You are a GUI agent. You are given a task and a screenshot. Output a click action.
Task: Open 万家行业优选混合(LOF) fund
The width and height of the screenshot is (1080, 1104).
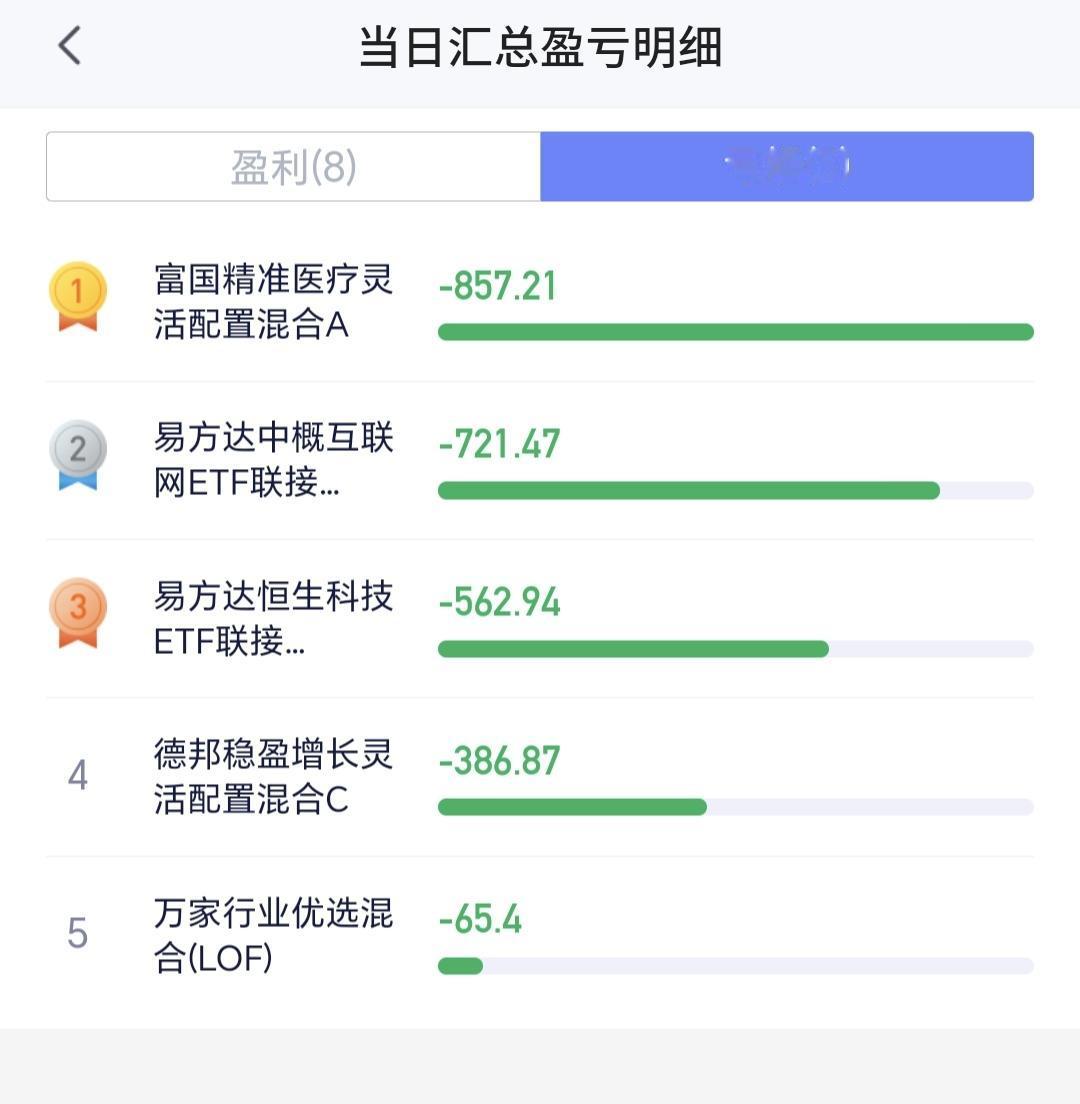(273, 935)
